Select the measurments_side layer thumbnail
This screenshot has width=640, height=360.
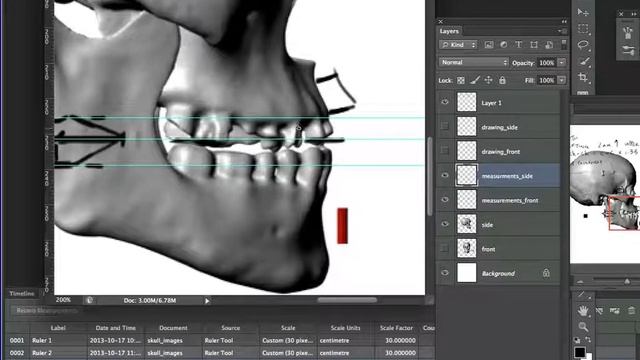tap(467, 176)
